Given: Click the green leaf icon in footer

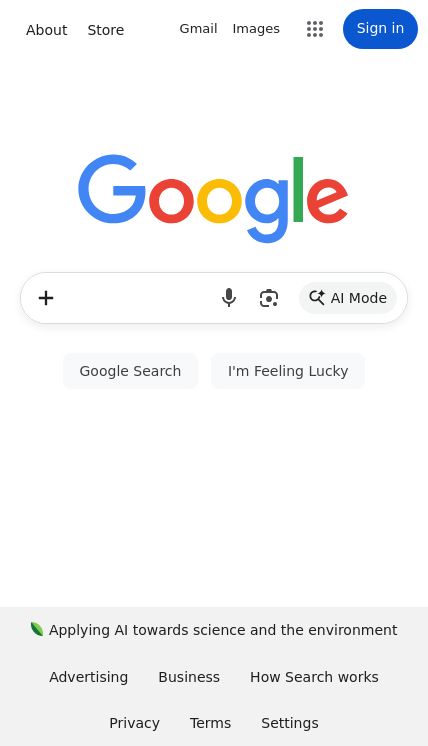Looking at the screenshot, I should [37, 629].
